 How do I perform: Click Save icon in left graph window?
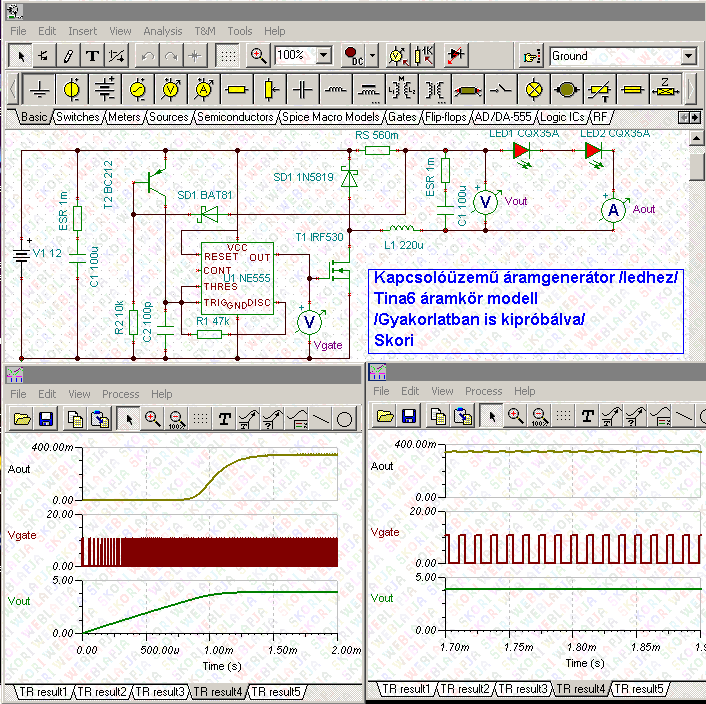[46, 418]
